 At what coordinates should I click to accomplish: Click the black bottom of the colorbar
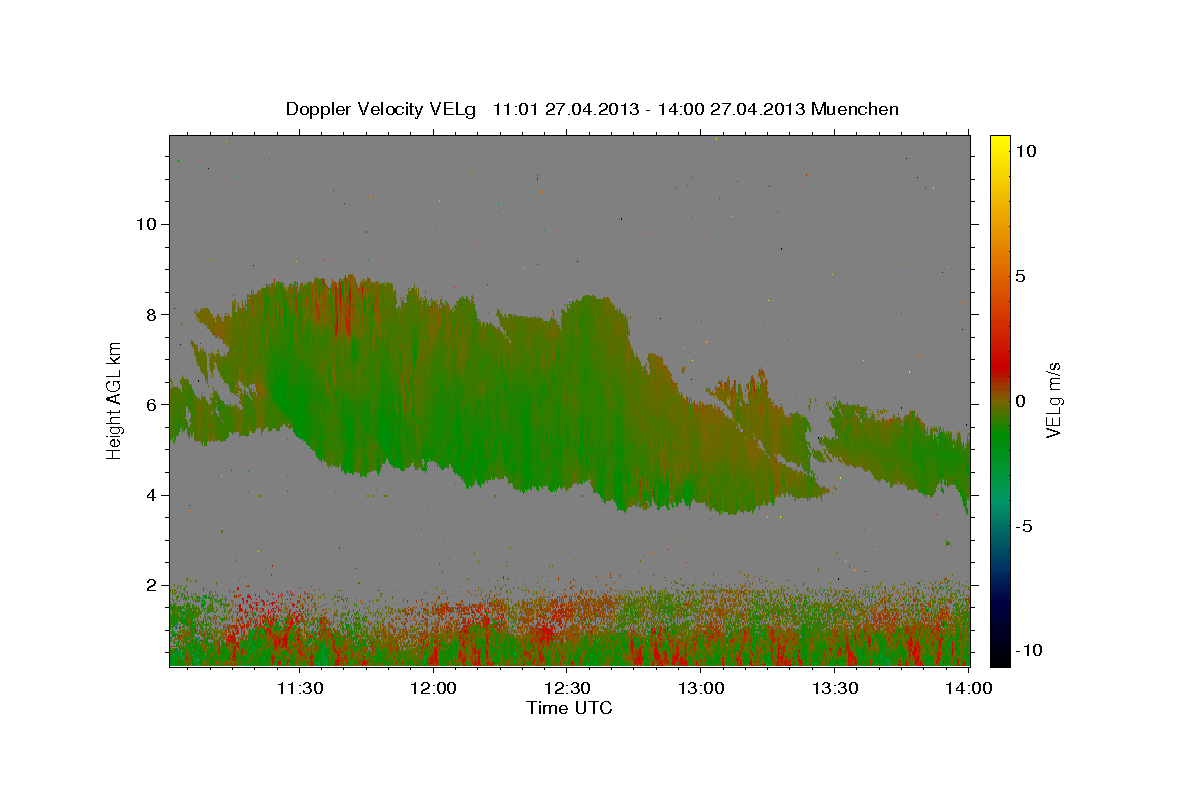(1000, 655)
